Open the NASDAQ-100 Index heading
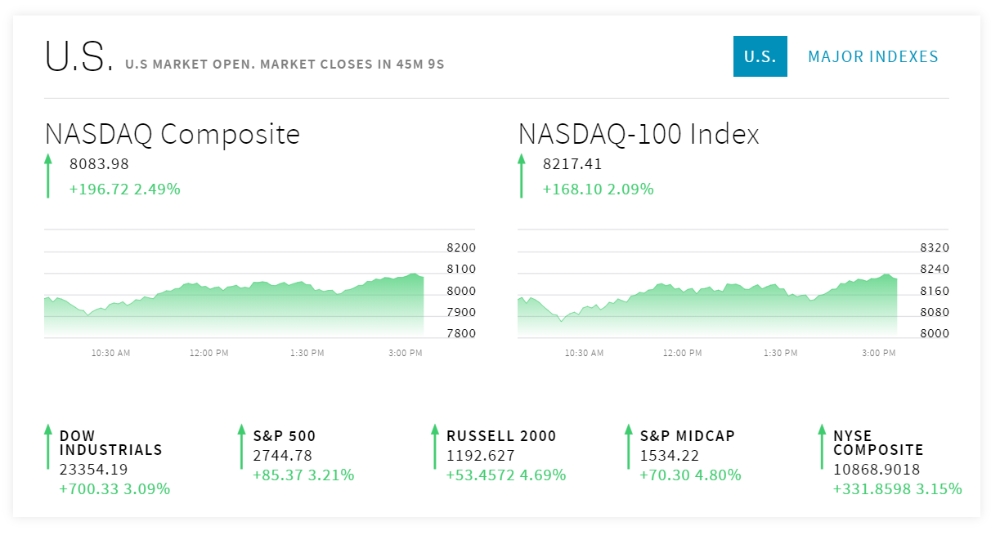 point(638,134)
